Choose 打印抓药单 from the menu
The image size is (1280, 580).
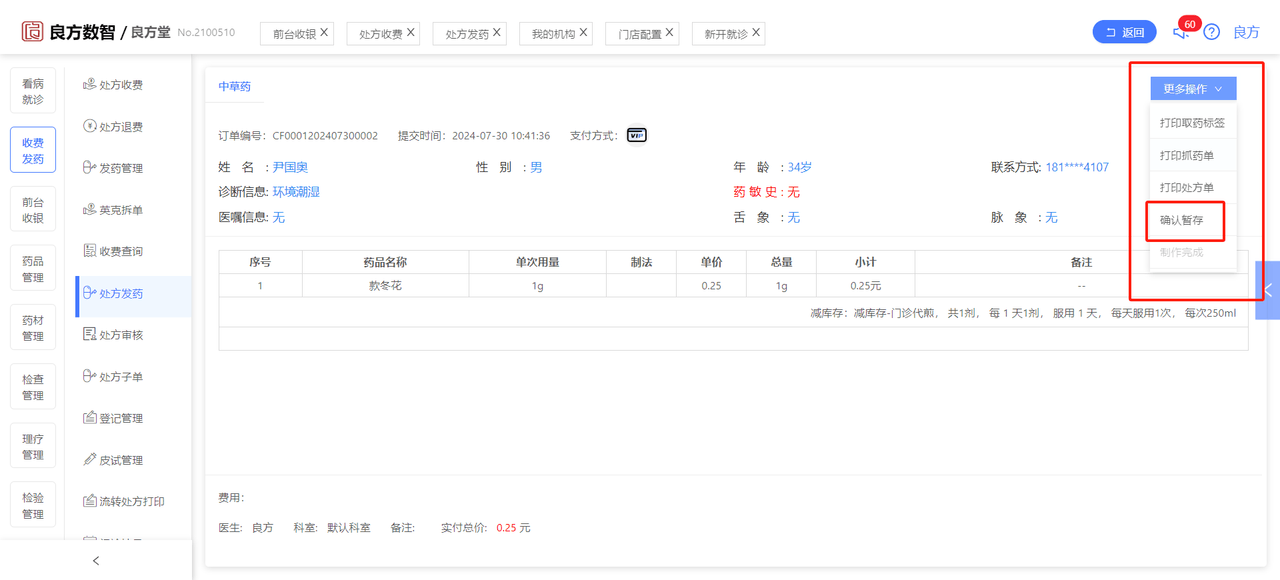point(1193,156)
